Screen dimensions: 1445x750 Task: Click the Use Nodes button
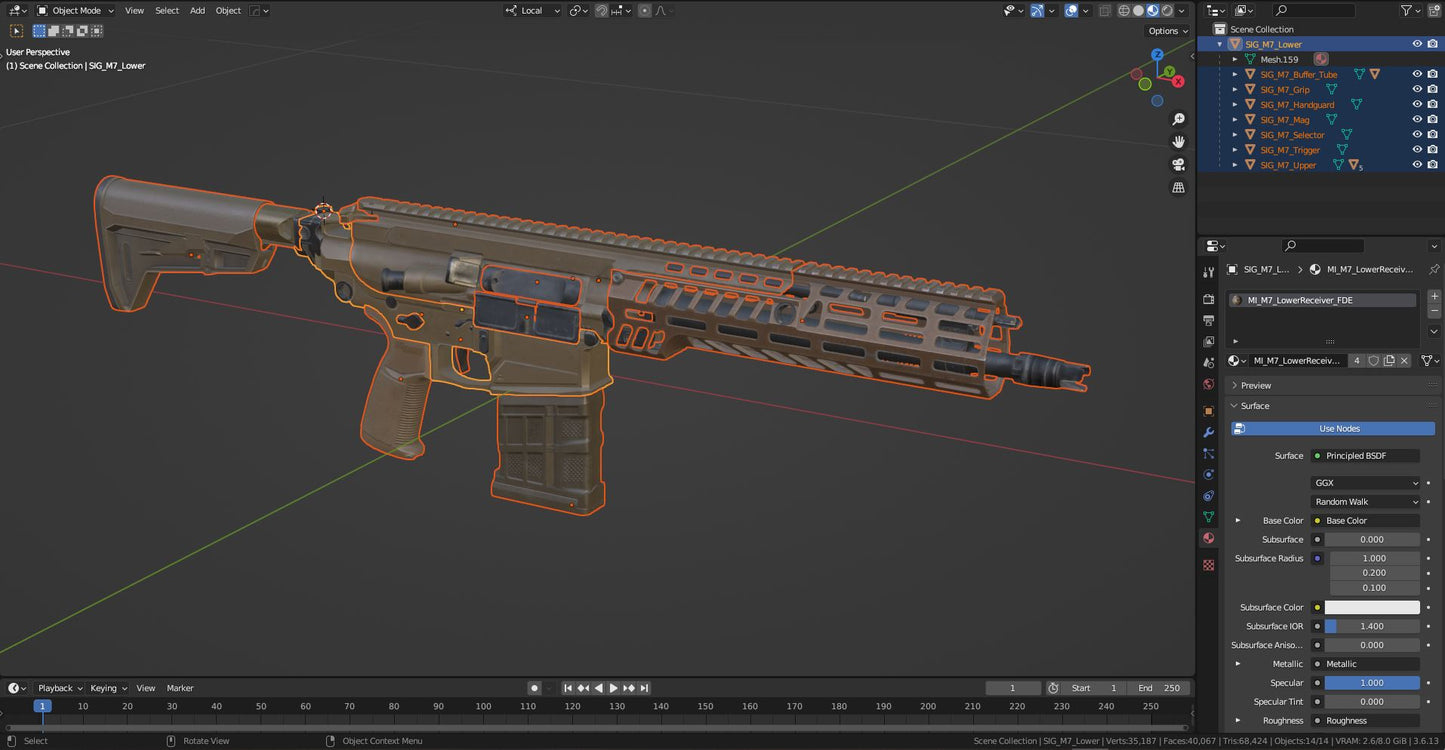coord(1332,428)
